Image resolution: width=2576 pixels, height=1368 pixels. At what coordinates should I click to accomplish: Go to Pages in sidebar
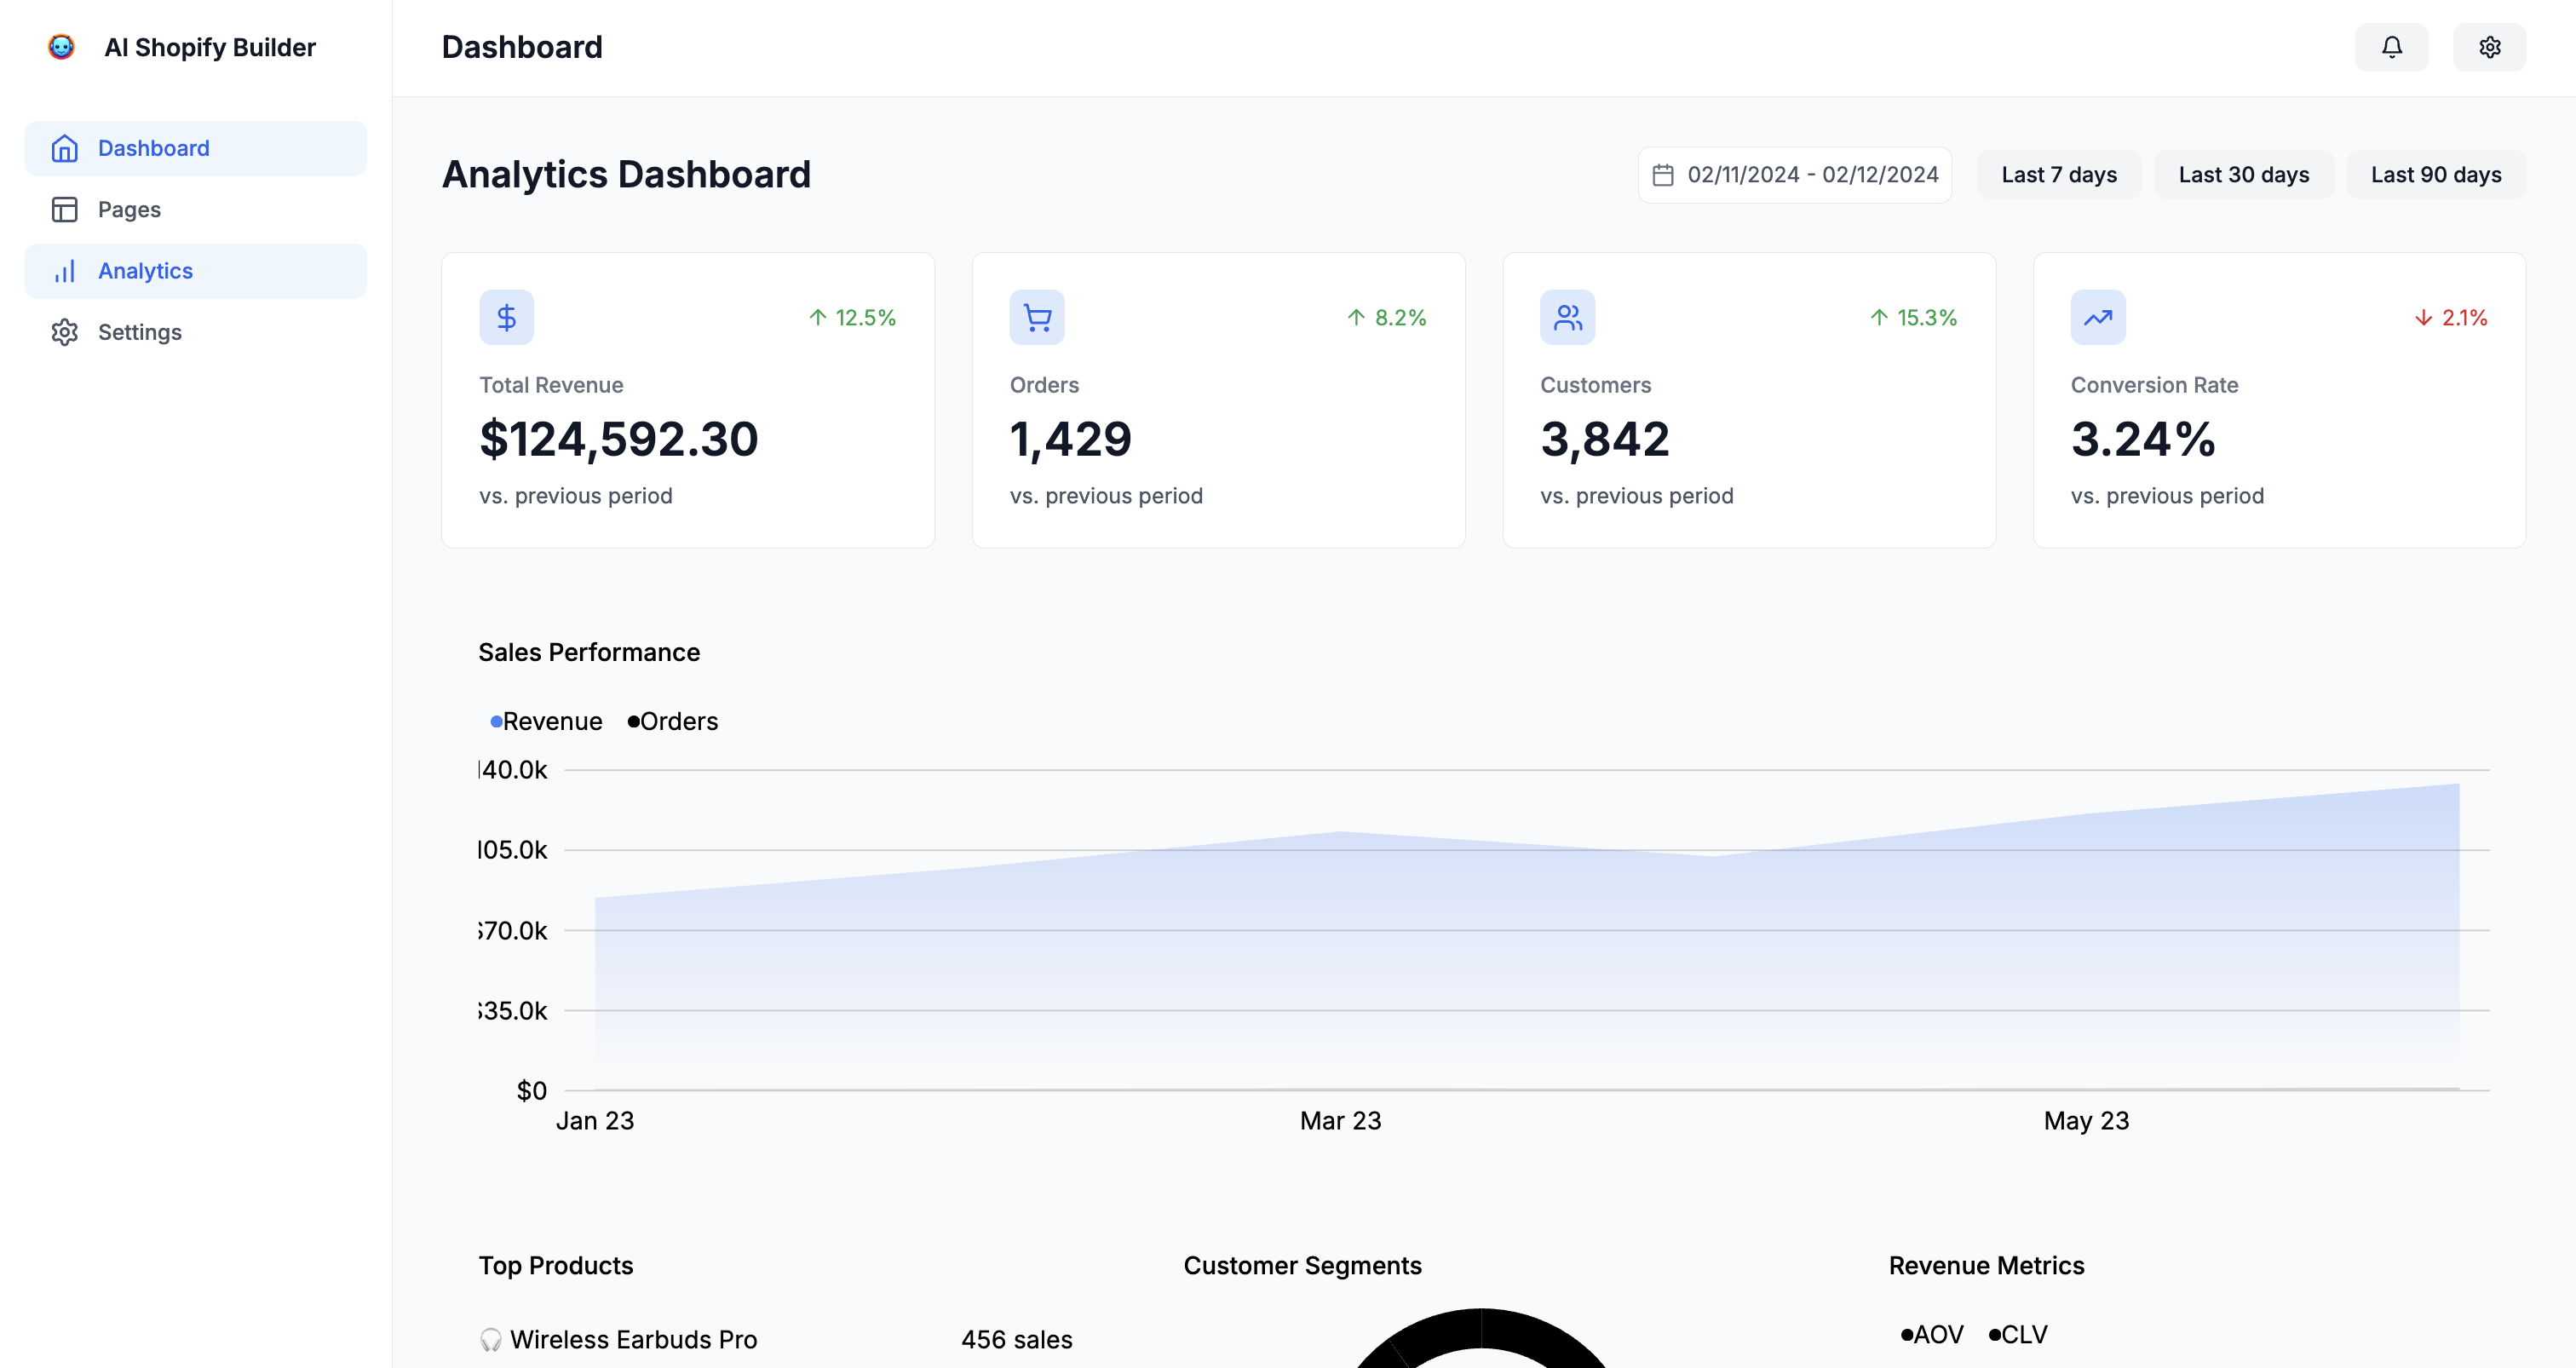[x=129, y=209]
